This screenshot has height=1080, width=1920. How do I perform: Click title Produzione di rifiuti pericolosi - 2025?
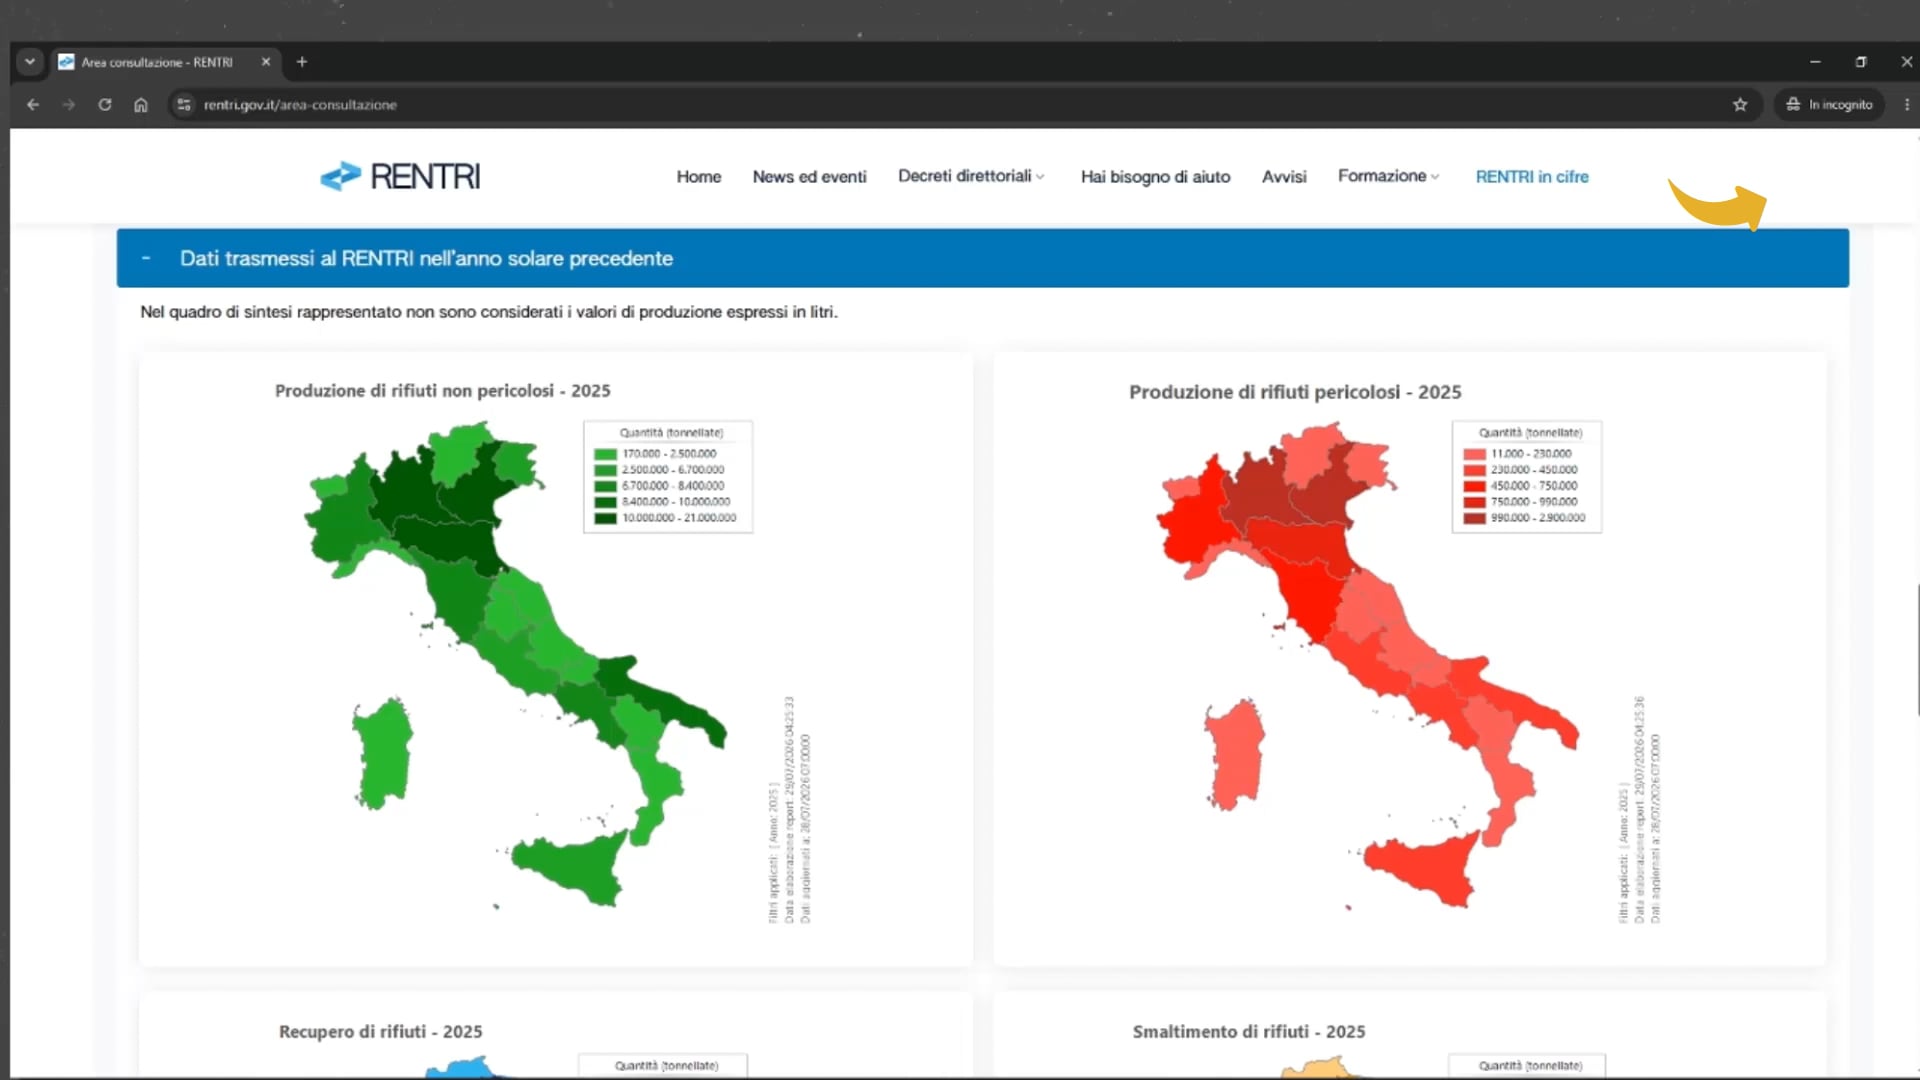tap(1295, 392)
